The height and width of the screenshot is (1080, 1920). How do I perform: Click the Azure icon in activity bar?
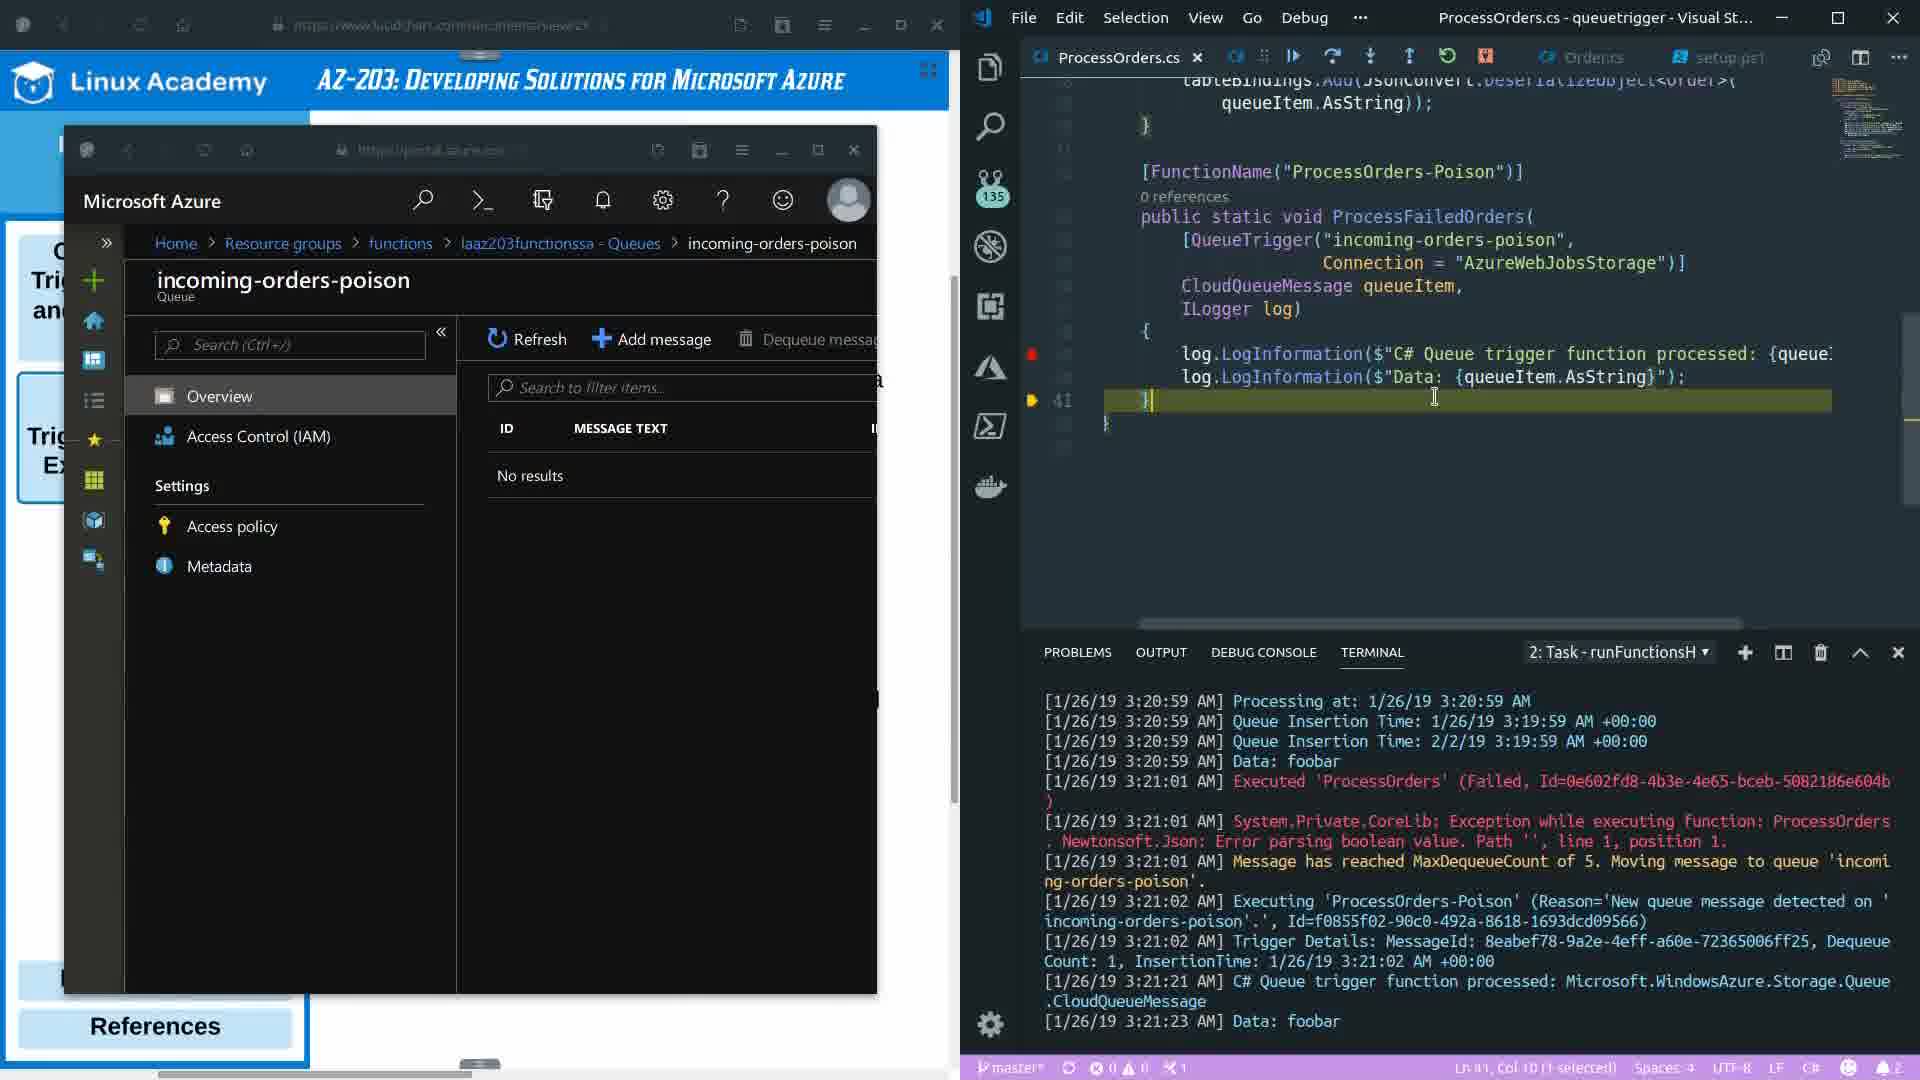[x=990, y=367]
